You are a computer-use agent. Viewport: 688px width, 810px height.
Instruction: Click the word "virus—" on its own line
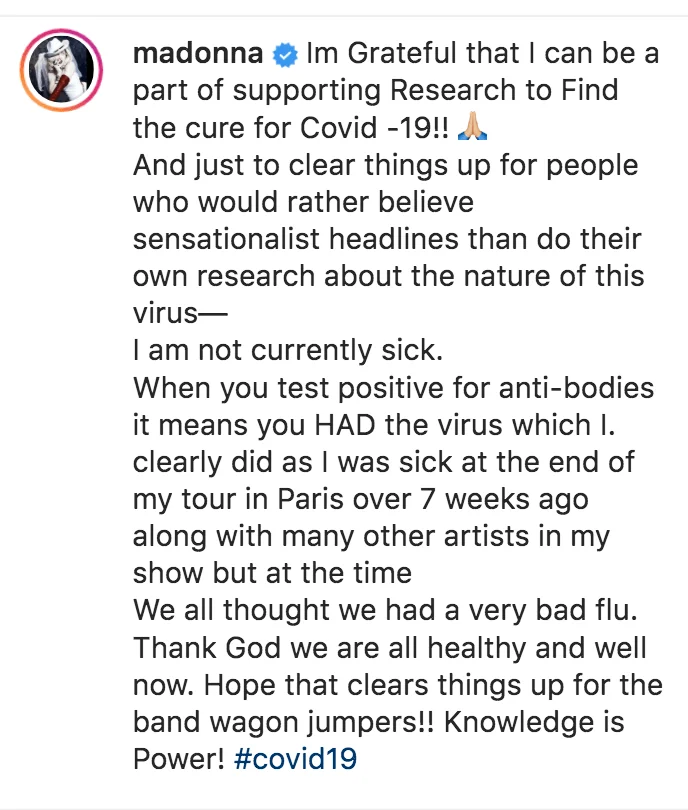click(180, 314)
